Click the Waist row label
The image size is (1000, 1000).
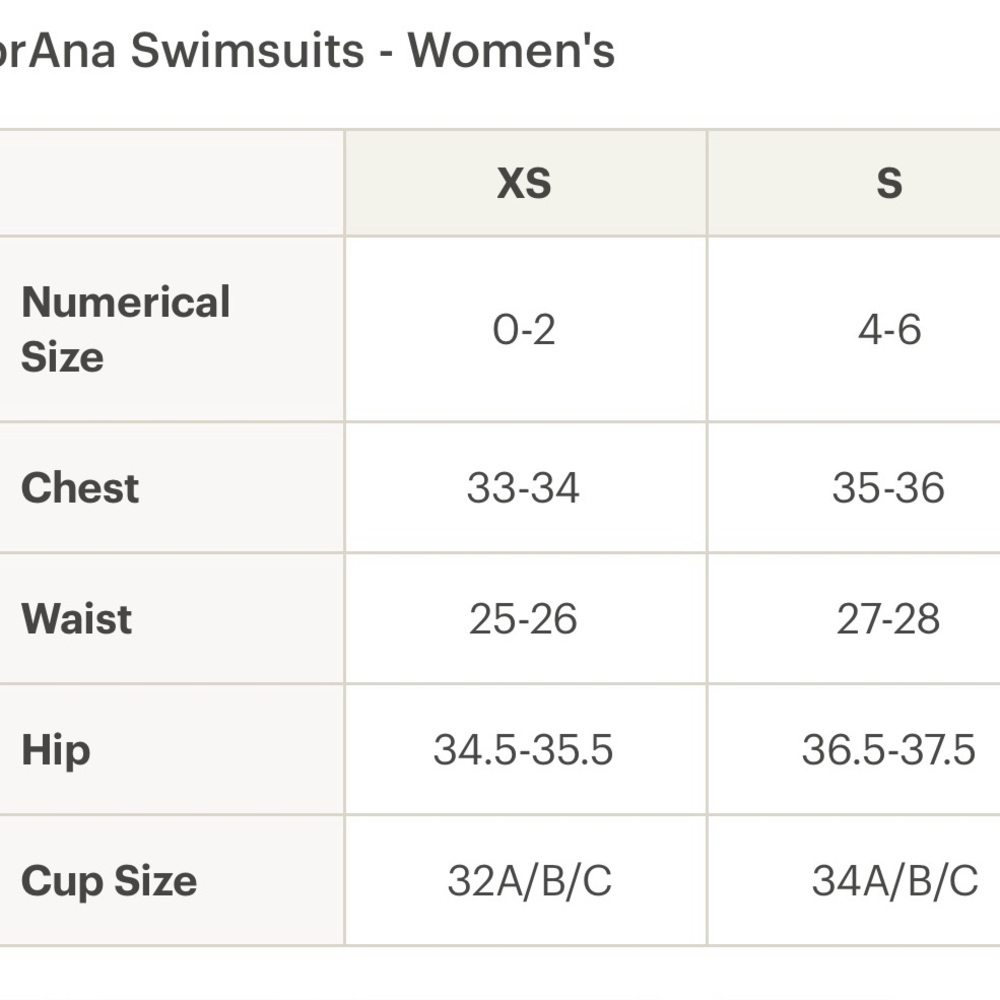(x=77, y=619)
